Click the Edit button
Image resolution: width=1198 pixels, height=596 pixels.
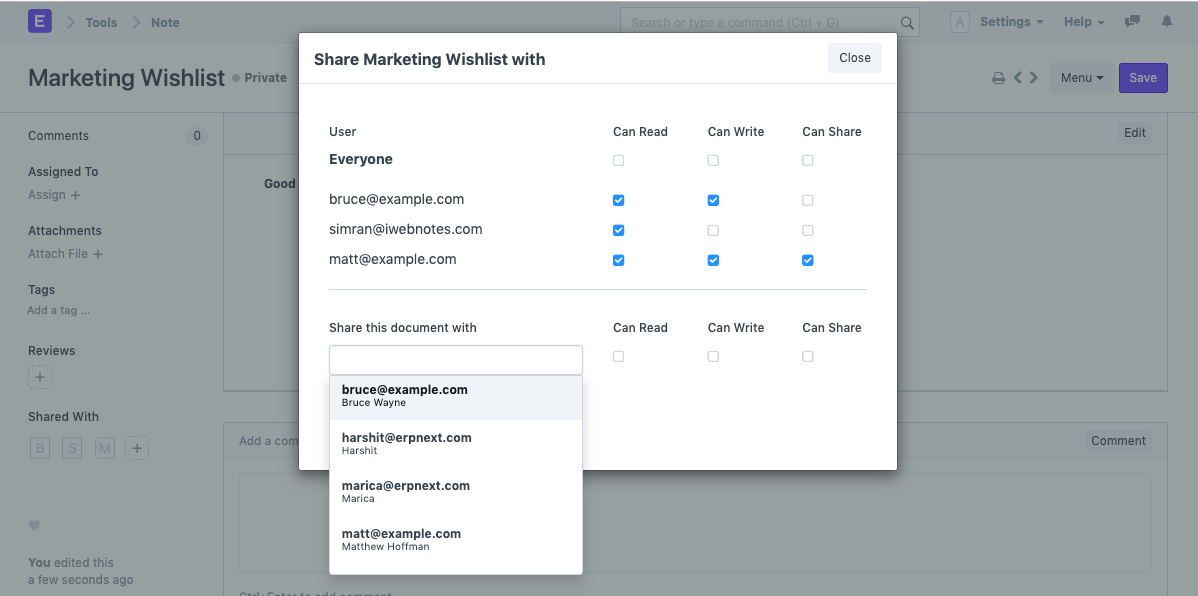[x=1135, y=132]
